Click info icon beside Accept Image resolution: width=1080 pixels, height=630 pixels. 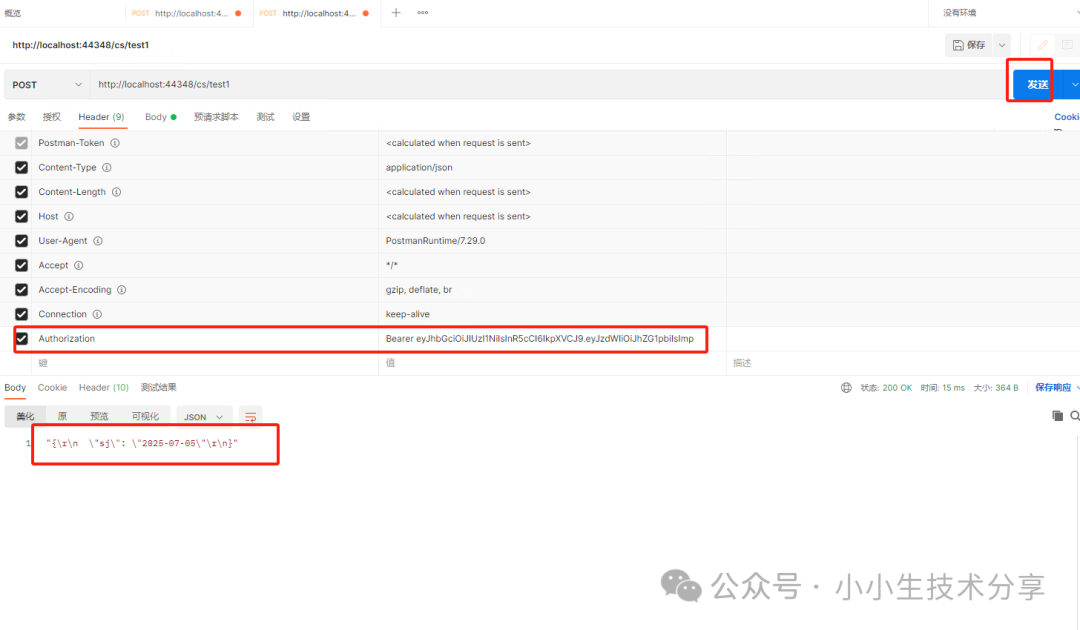coord(79,265)
